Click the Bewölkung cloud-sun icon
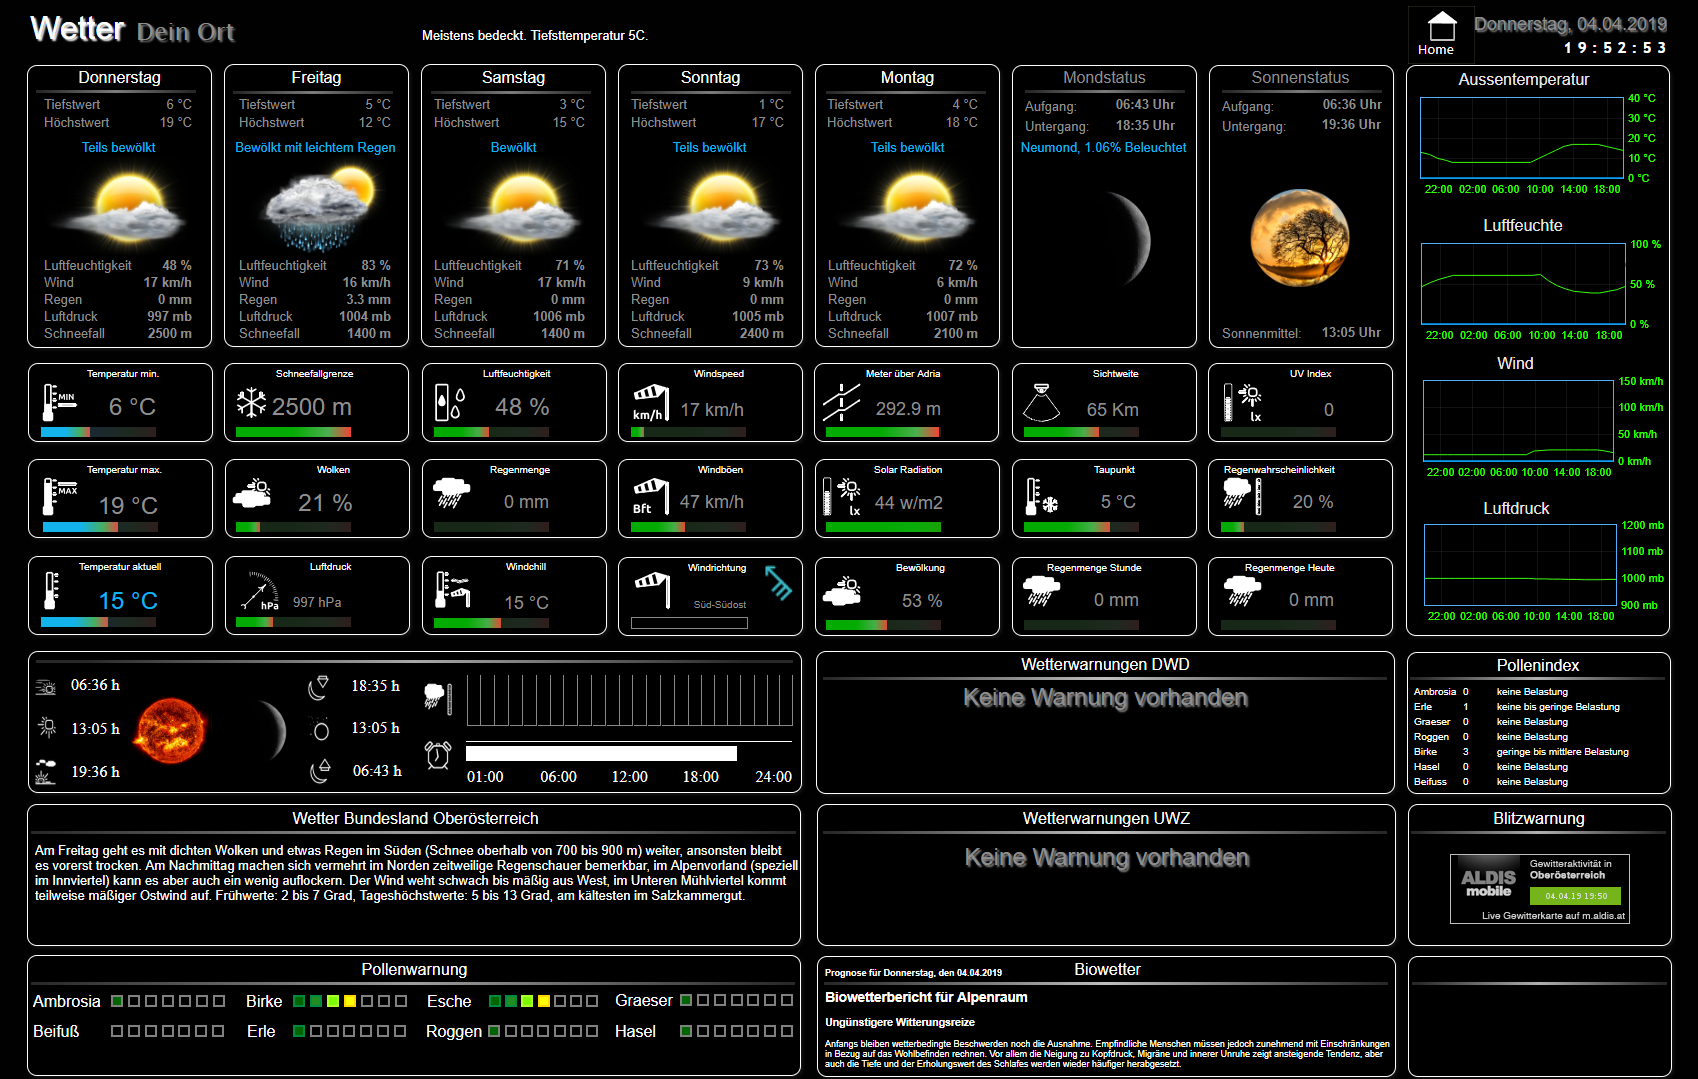This screenshot has height=1079, width=1698. tap(842, 591)
